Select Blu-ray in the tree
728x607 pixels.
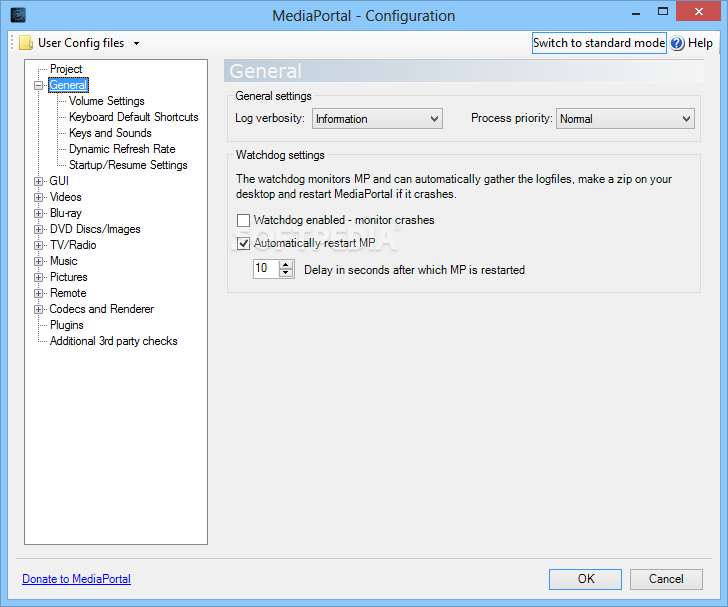tap(65, 213)
